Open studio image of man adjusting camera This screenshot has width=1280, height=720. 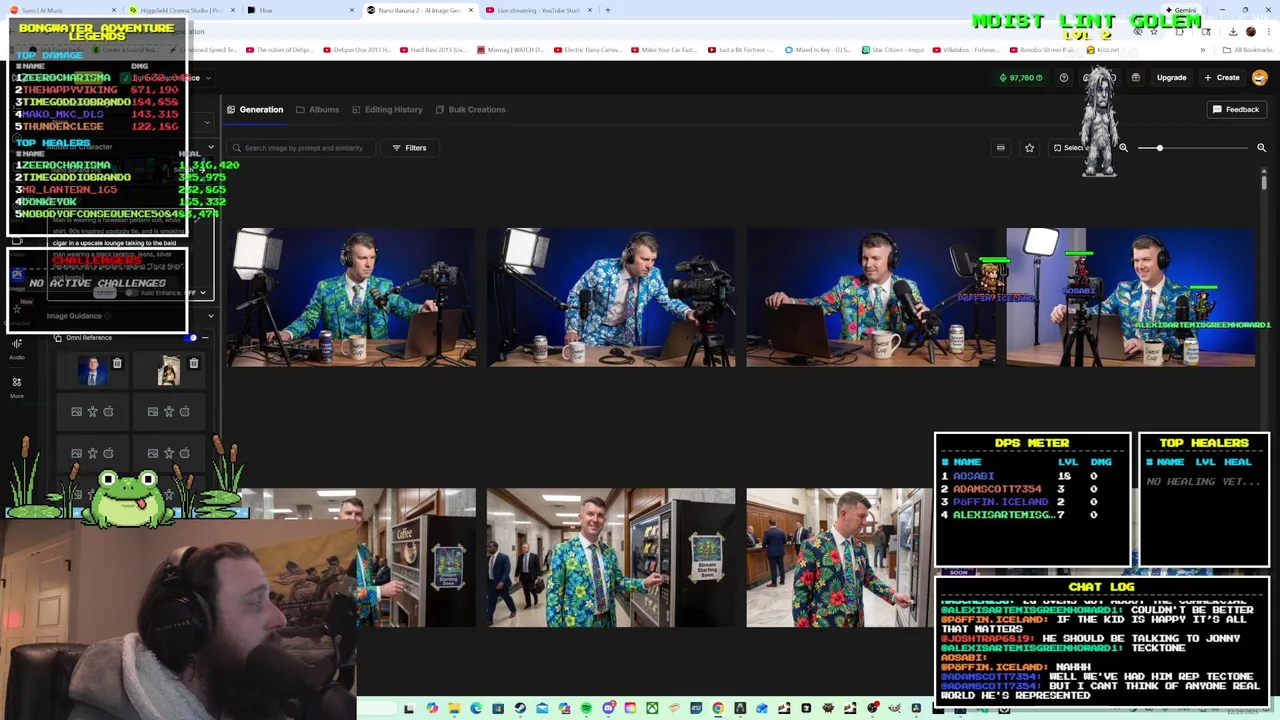611,297
